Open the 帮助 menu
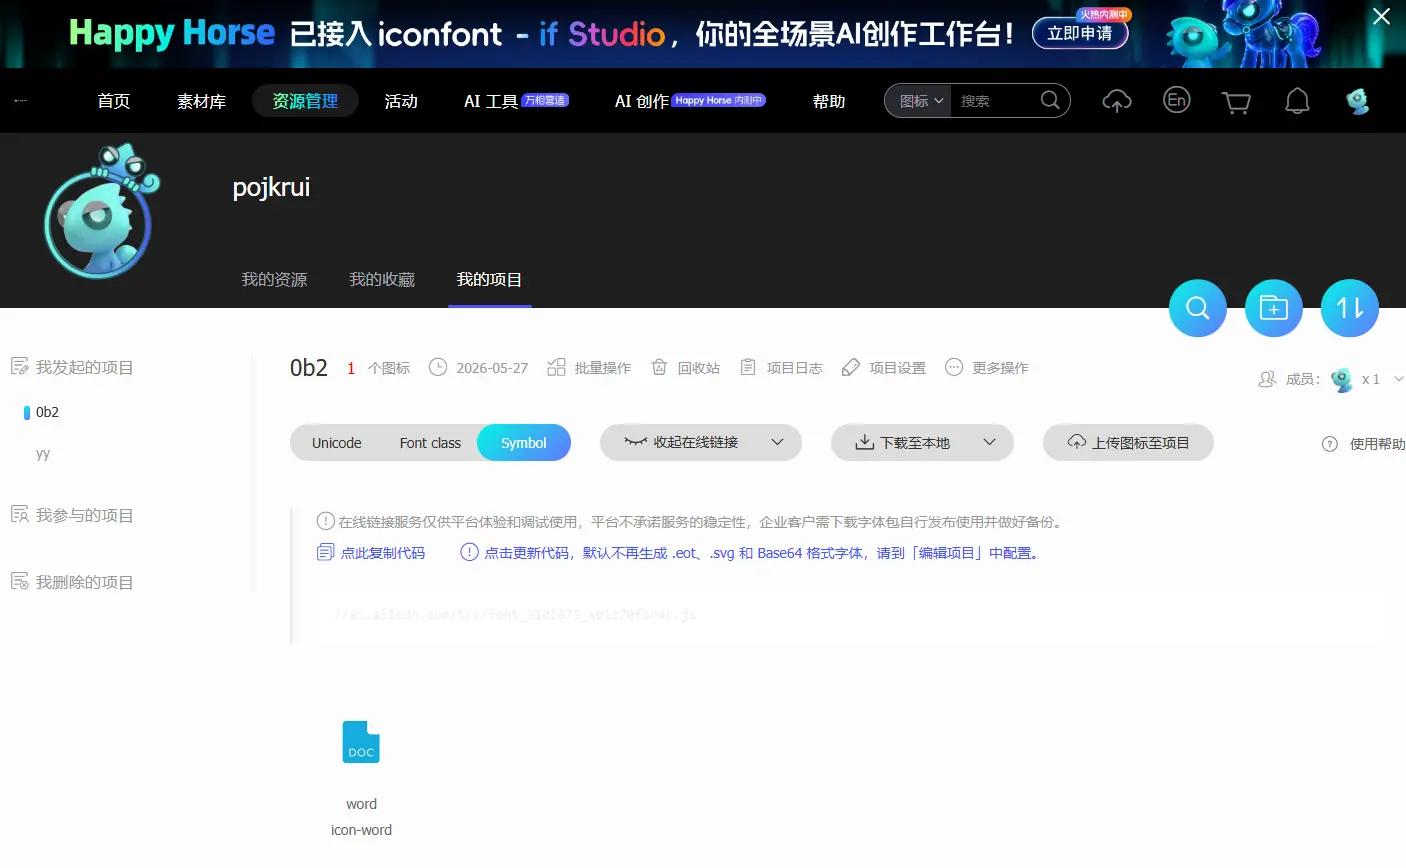This screenshot has width=1406, height=868. 829,101
